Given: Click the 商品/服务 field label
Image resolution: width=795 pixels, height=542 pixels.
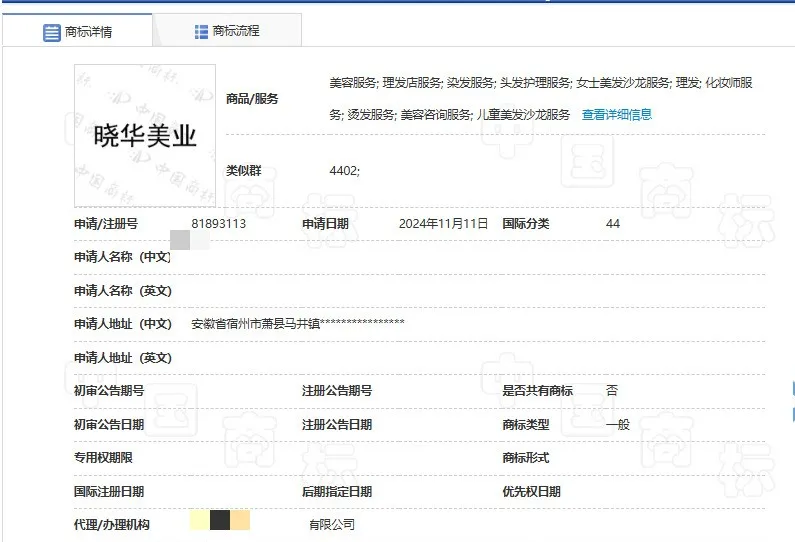Looking at the screenshot, I should pos(252,99).
